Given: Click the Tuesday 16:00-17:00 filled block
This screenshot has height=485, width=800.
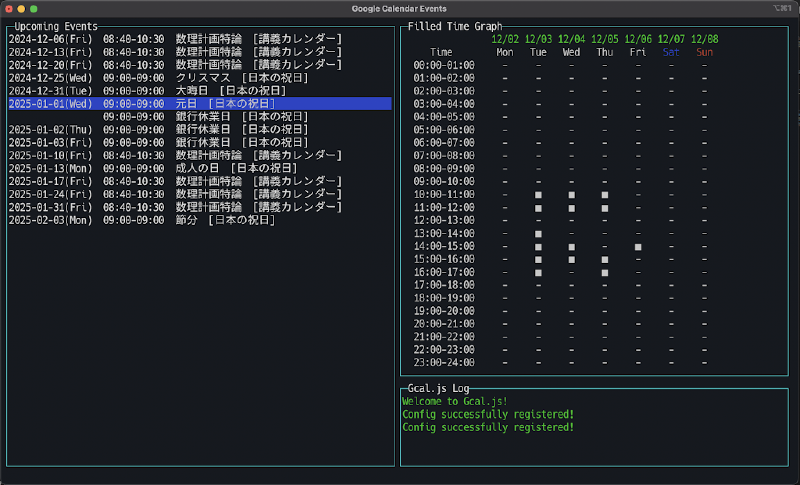Looking at the screenshot, I should point(538,273).
